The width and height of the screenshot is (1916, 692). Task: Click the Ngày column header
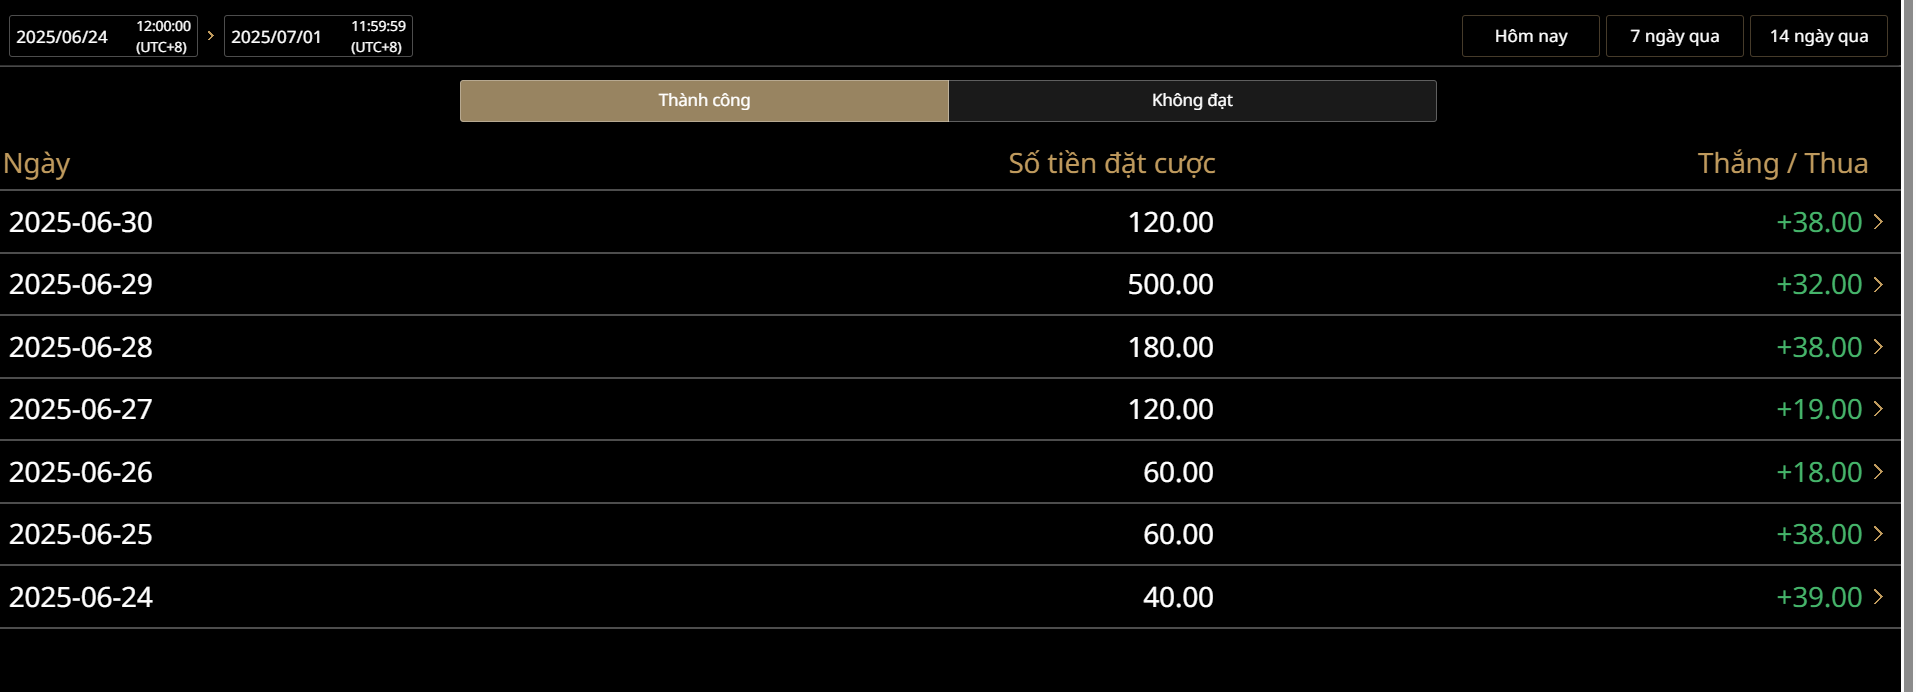[x=37, y=164]
